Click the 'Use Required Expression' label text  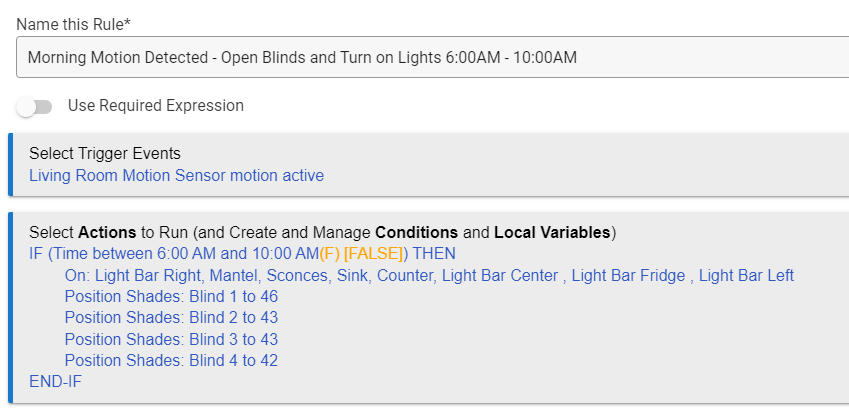coord(155,106)
